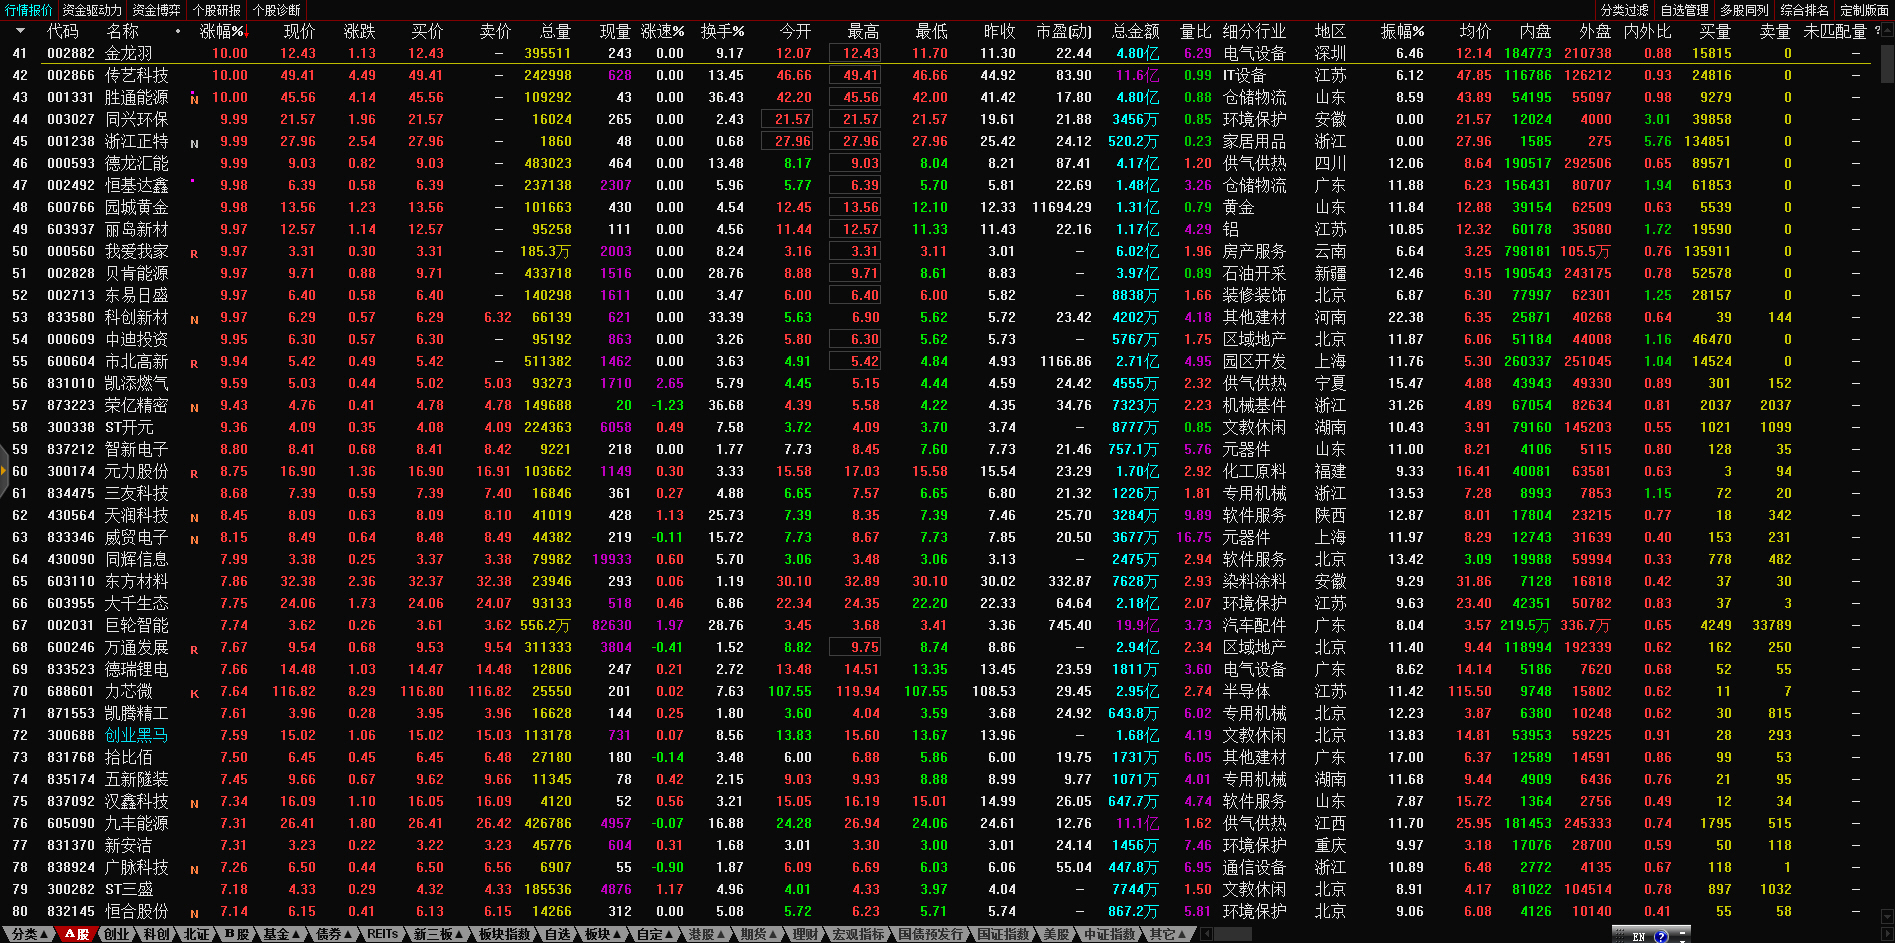Open the 科创 board tab
Viewport: 1895px width, 943px height.
(156, 934)
